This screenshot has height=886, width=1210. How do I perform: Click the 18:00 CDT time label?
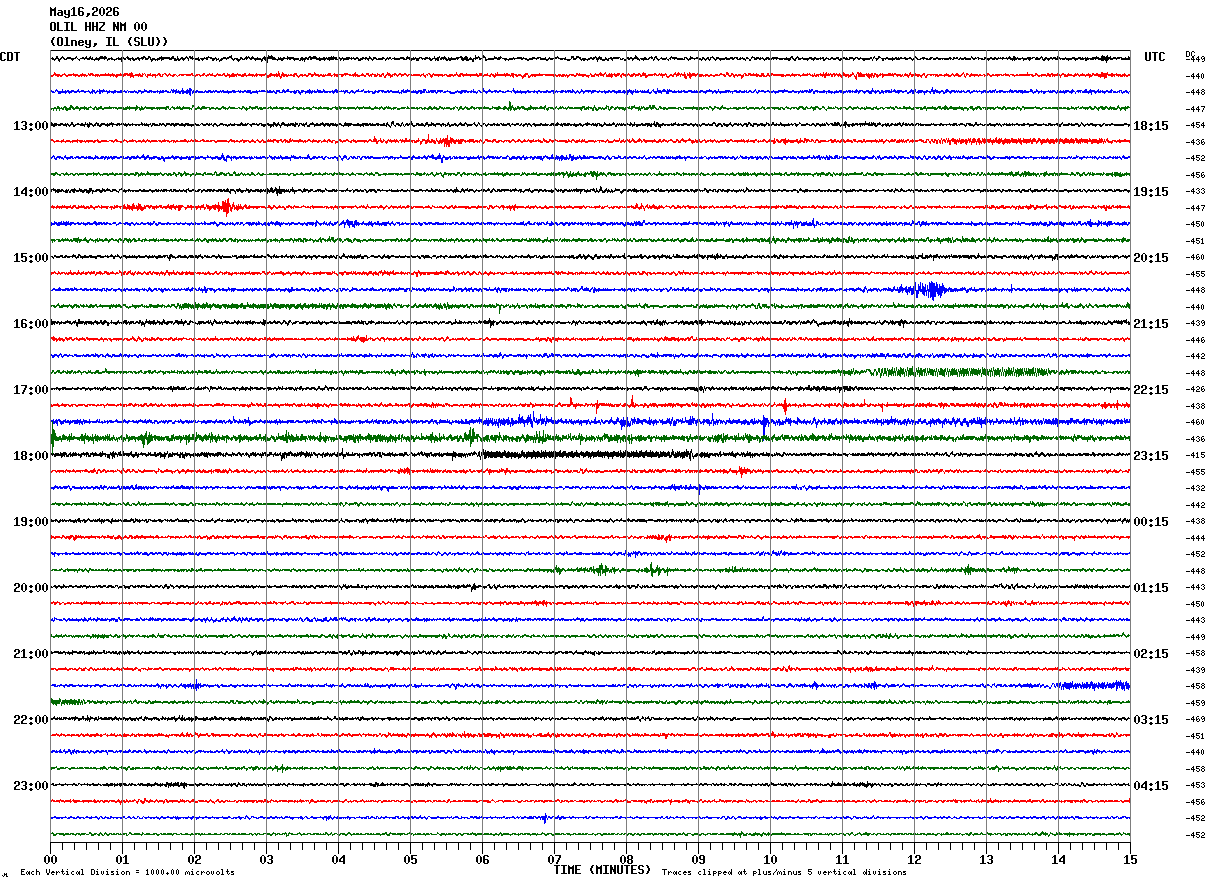(31, 456)
